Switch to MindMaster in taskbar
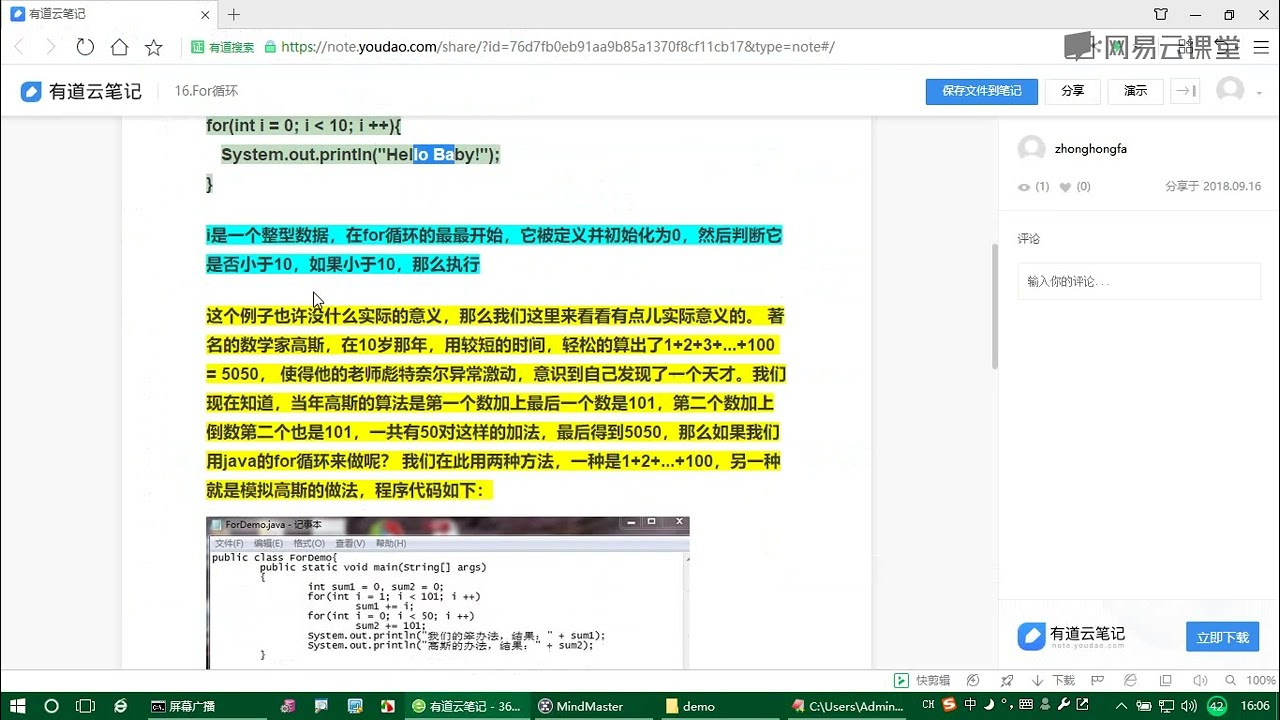The height and width of the screenshot is (720, 1280). click(593, 706)
